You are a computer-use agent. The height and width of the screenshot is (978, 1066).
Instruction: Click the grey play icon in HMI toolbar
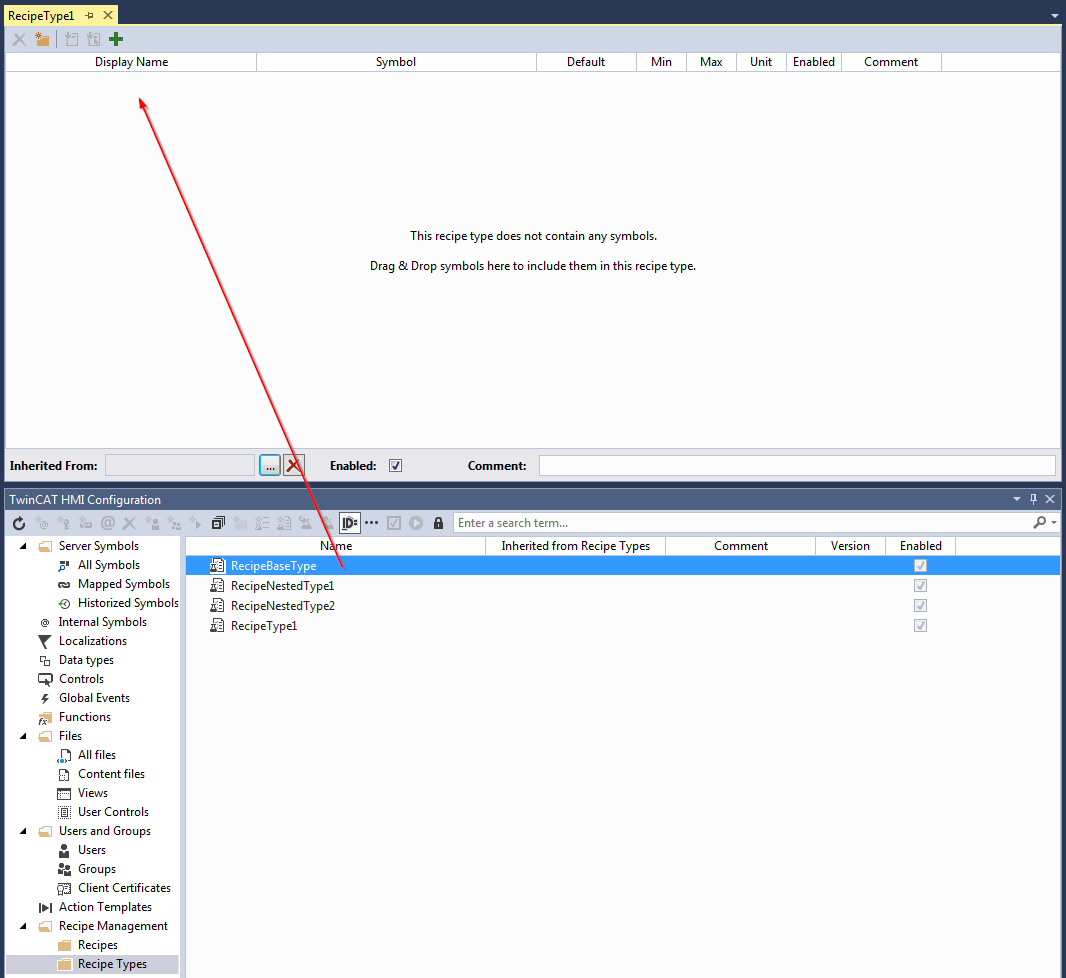(x=416, y=523)
